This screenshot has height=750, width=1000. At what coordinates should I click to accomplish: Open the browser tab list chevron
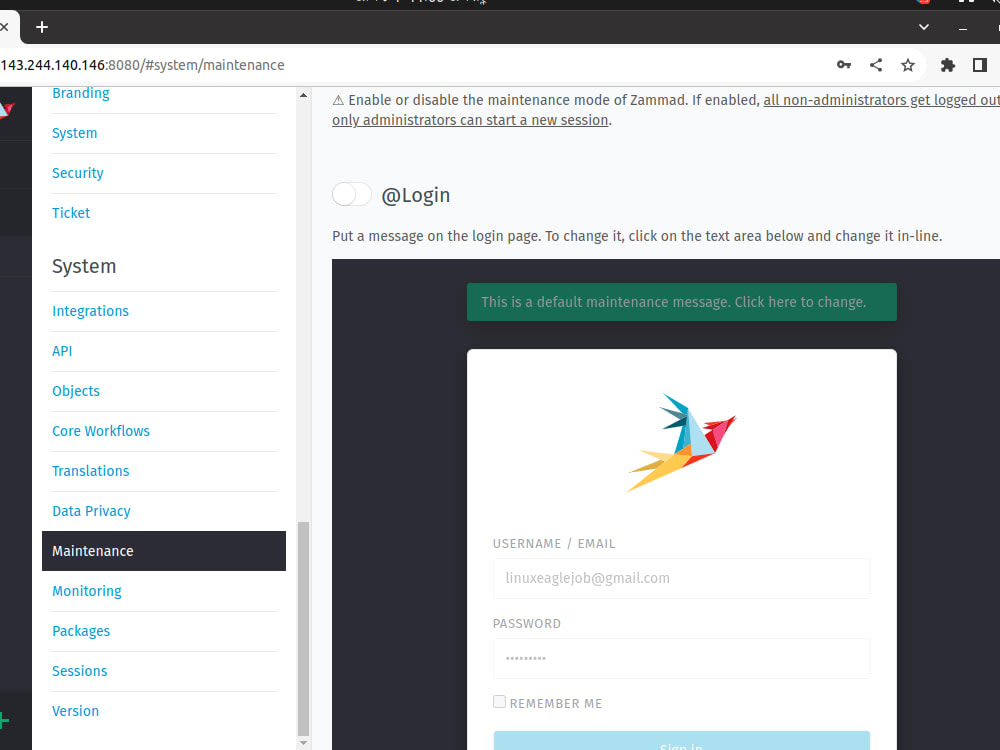tap(923, 27)
